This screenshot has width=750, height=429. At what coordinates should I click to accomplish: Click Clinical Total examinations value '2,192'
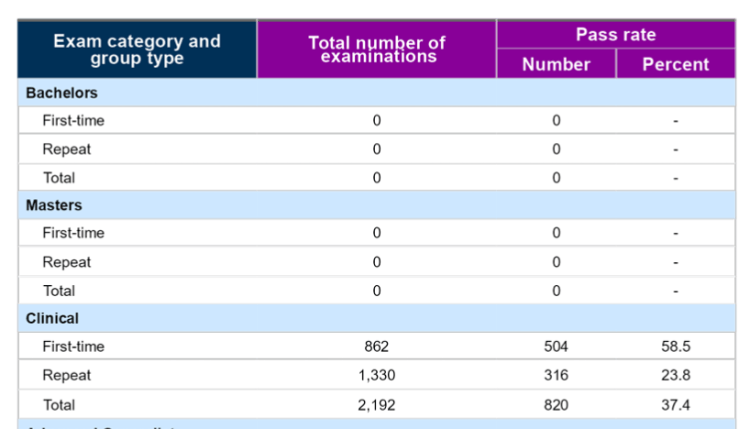coord(377,406)
